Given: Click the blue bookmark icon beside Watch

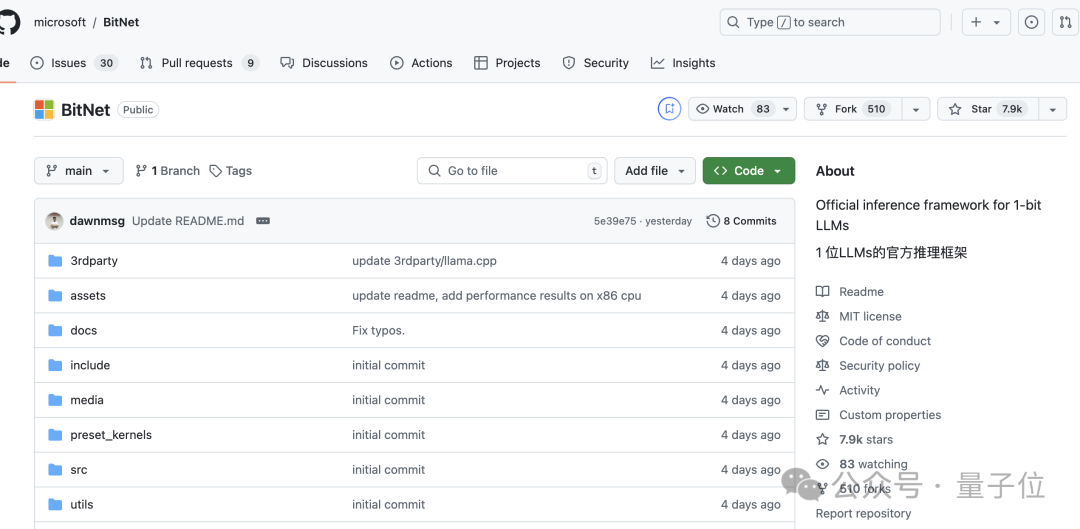Looking at the screenshot, I should click(669, 109).
